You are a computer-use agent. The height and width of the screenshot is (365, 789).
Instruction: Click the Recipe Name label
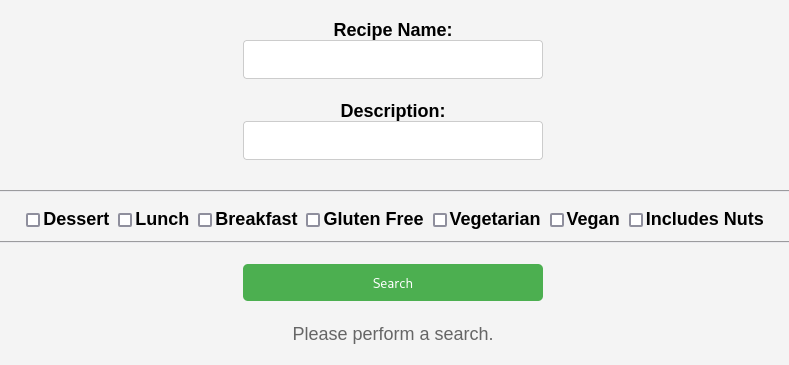392,30
